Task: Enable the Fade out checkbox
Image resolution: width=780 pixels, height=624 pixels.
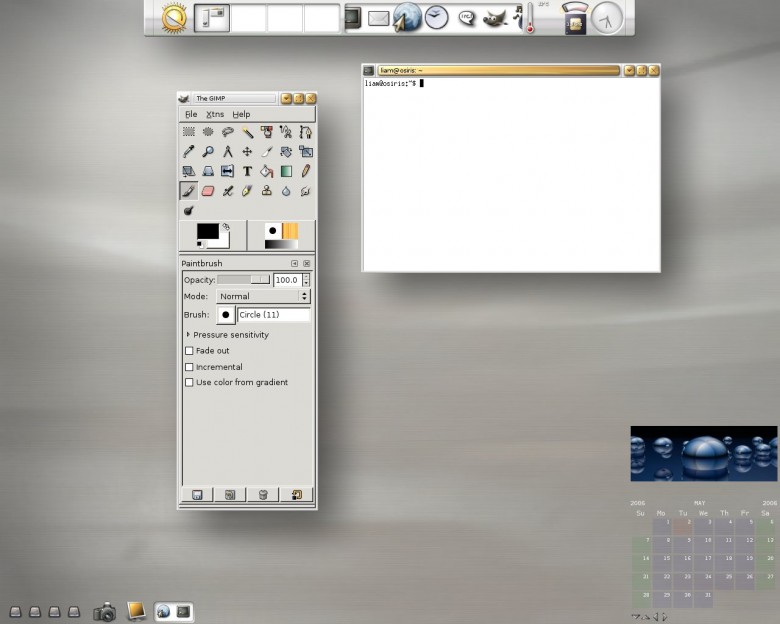Action: point(189,351)
